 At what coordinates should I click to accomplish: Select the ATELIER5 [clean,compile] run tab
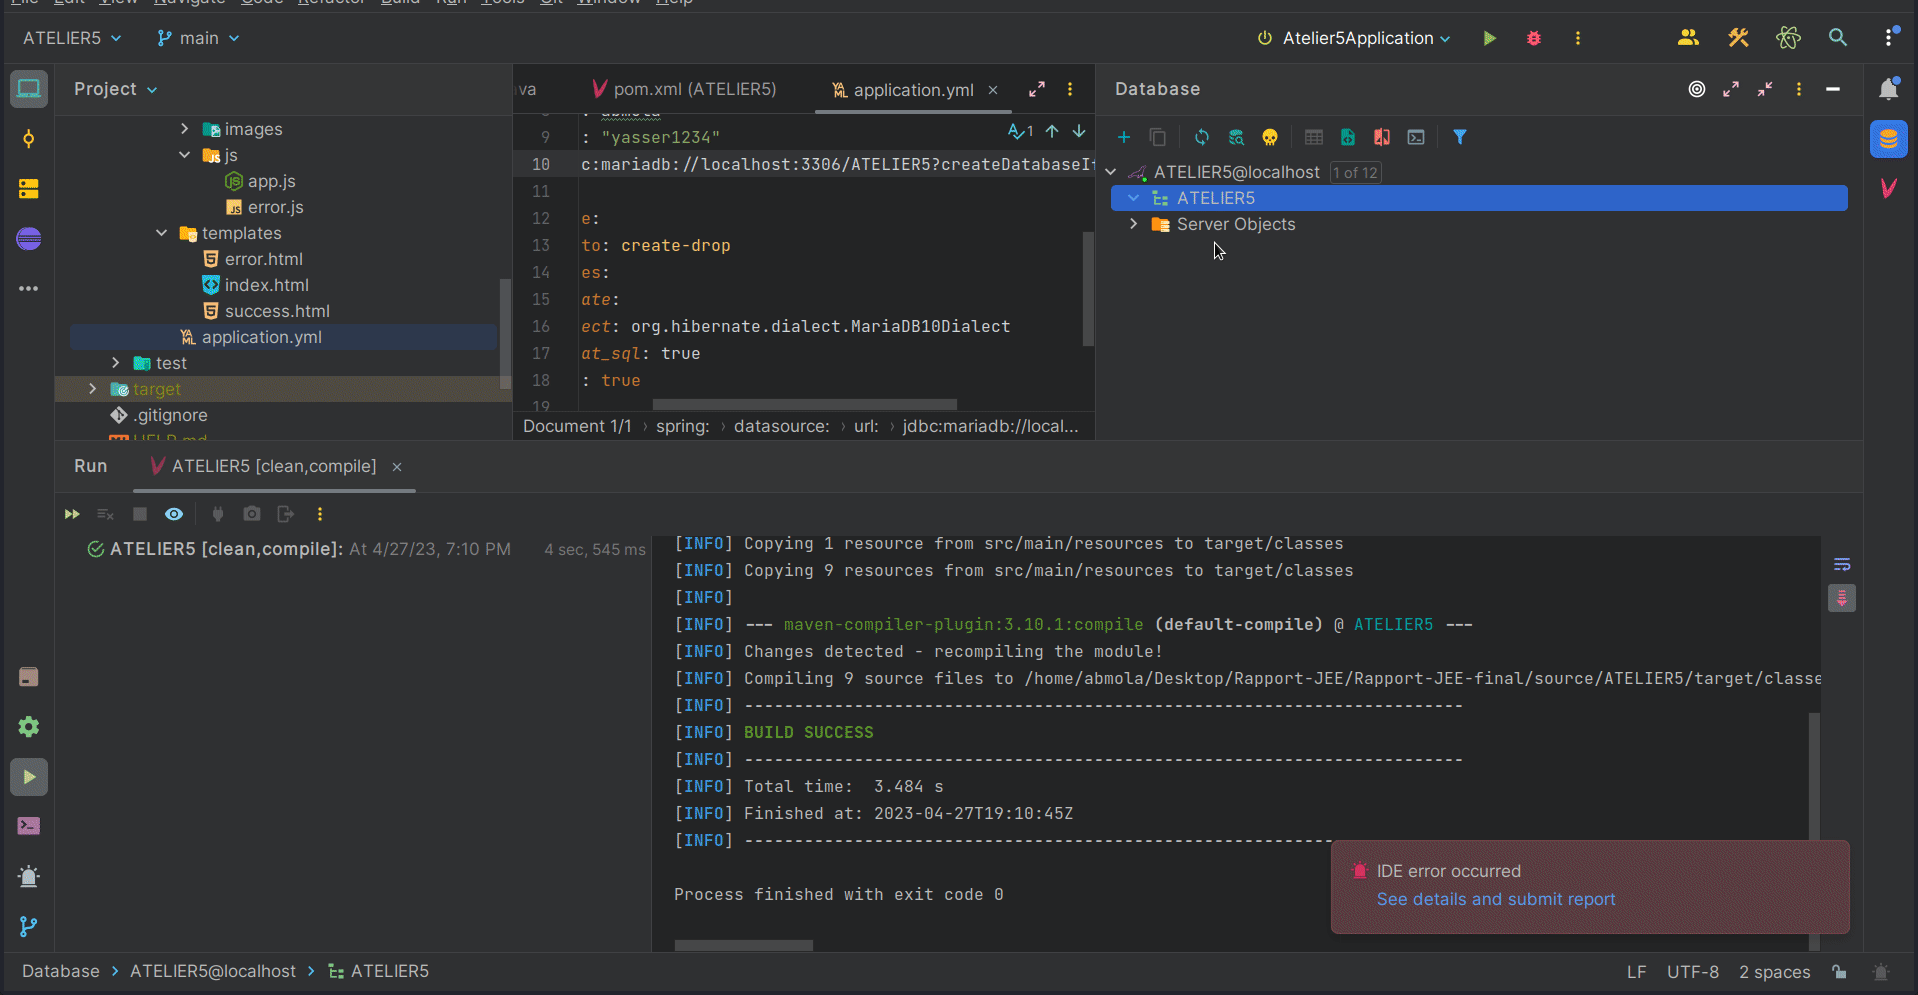273,466
